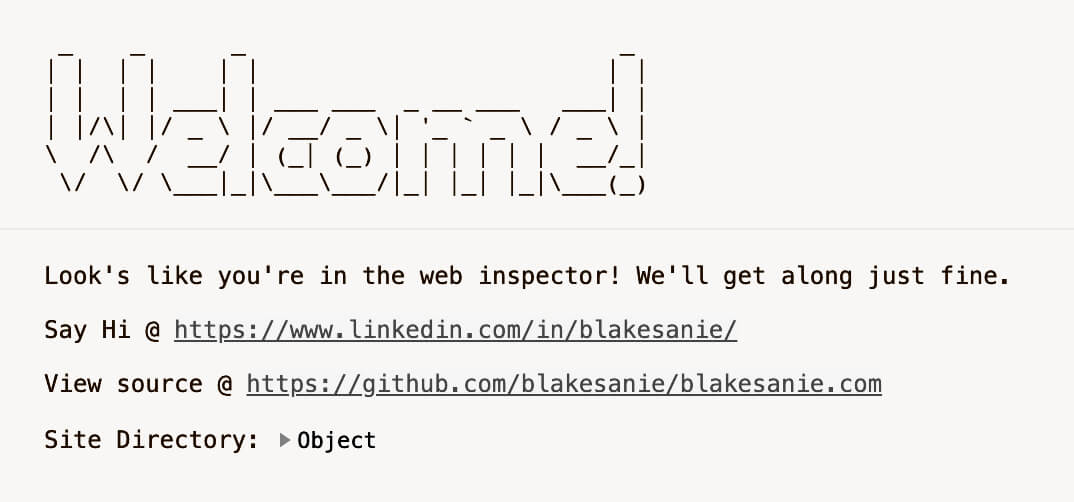Click the word "inspector!" in the message
Screen dimensions: 1074x502
point(549,276)
